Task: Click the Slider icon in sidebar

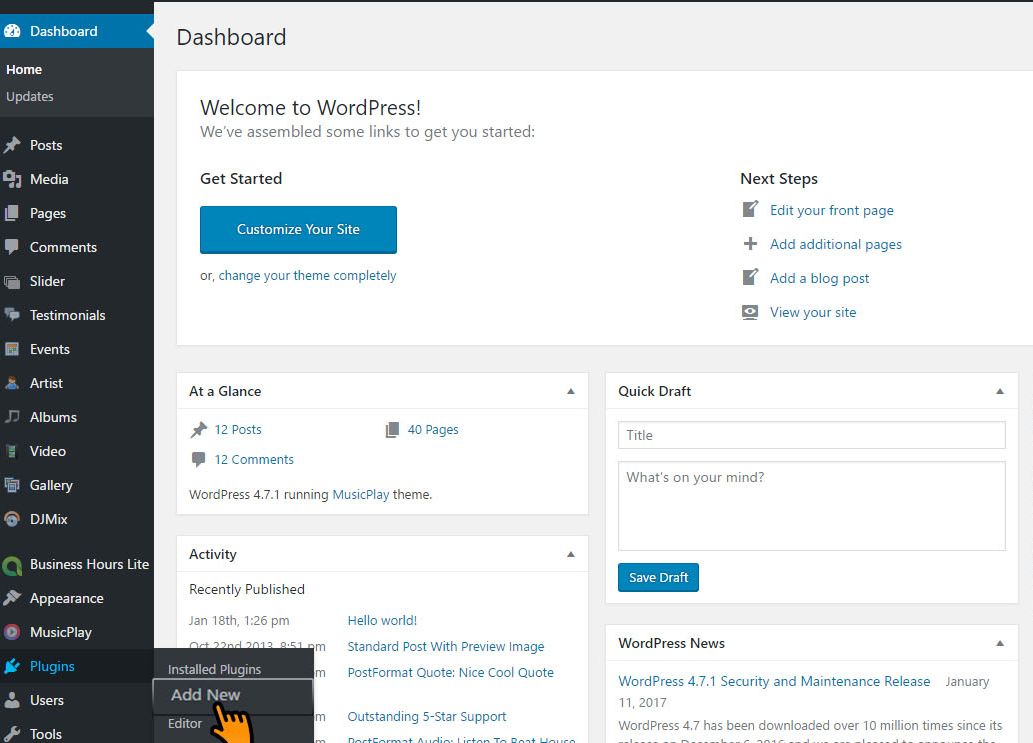Action: pyautogui.click(x=12, y=281)
